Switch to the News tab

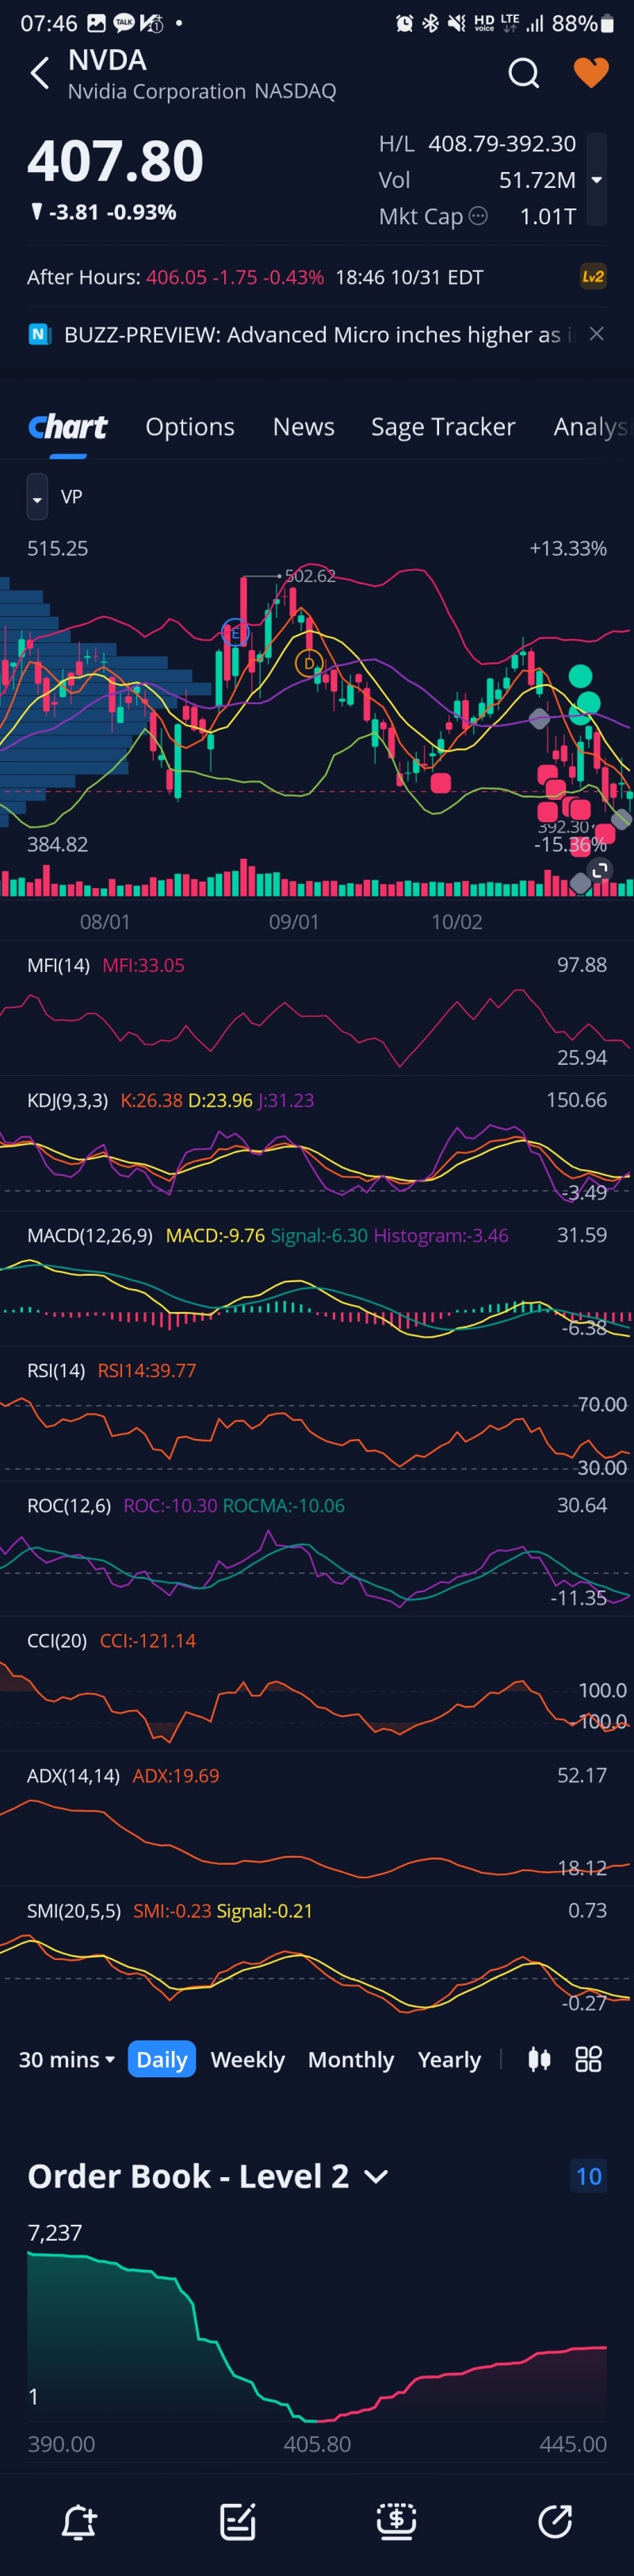click(x=304, y=427)
